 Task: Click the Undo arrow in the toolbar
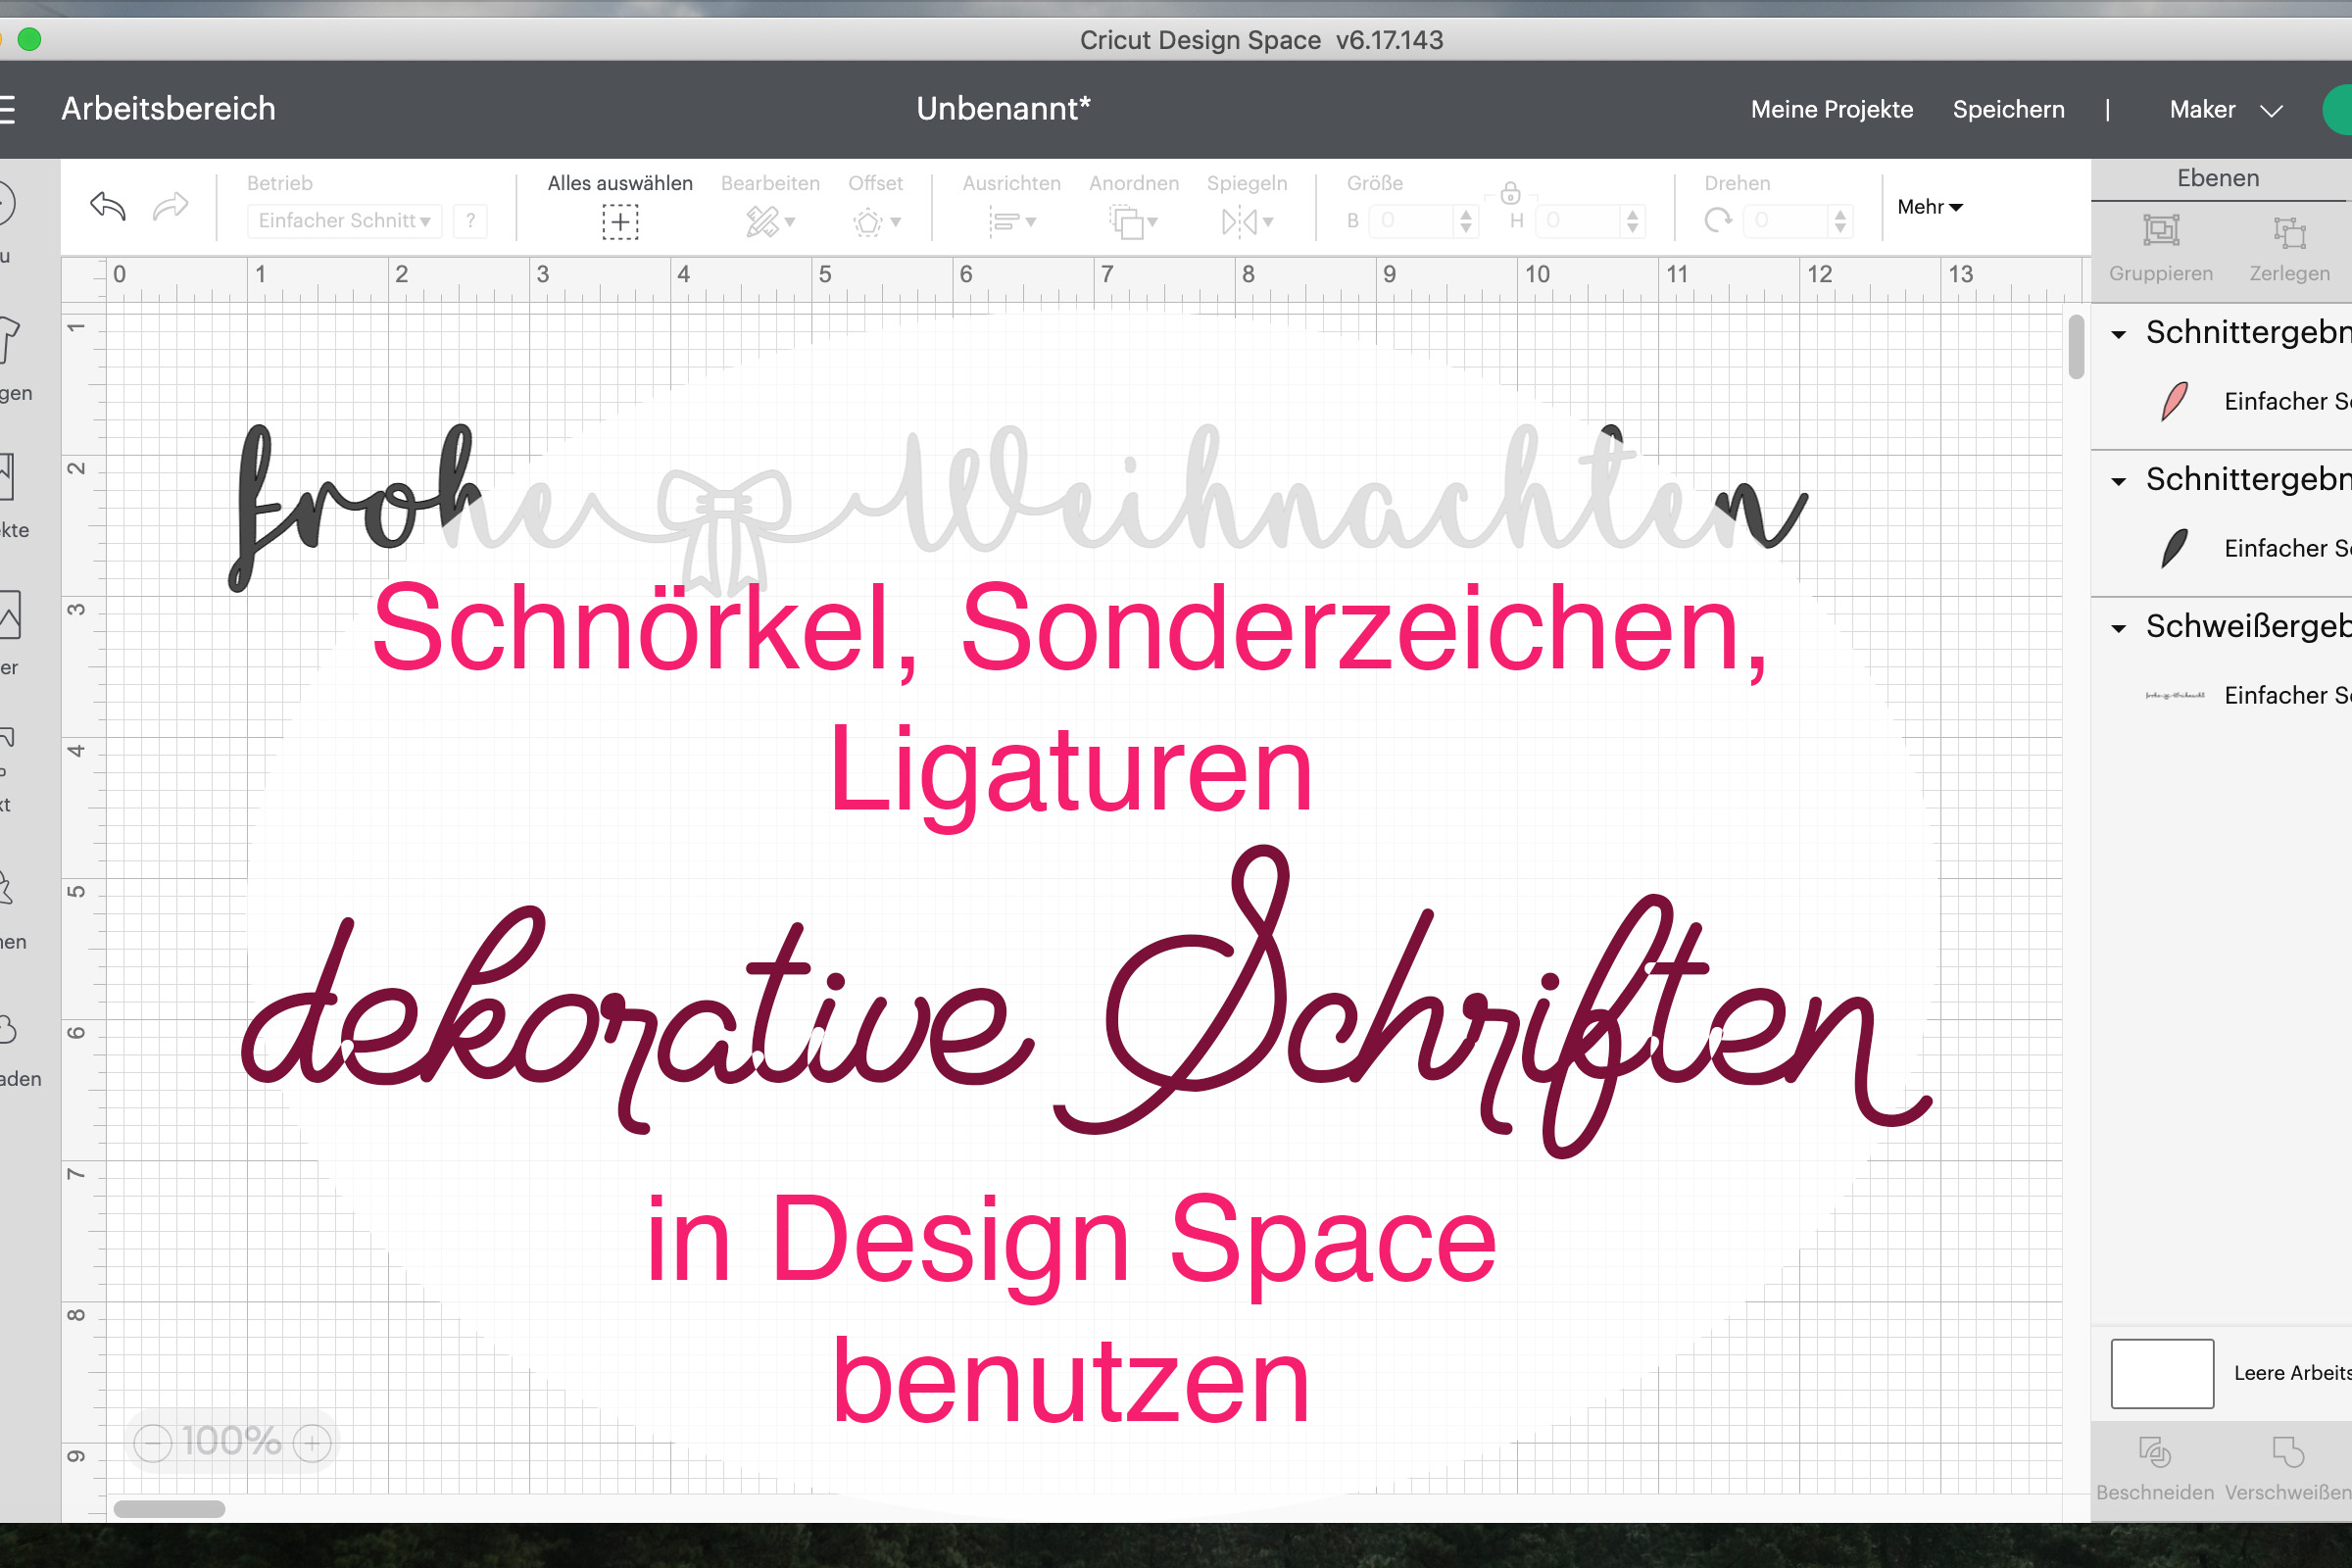point(107,205)
